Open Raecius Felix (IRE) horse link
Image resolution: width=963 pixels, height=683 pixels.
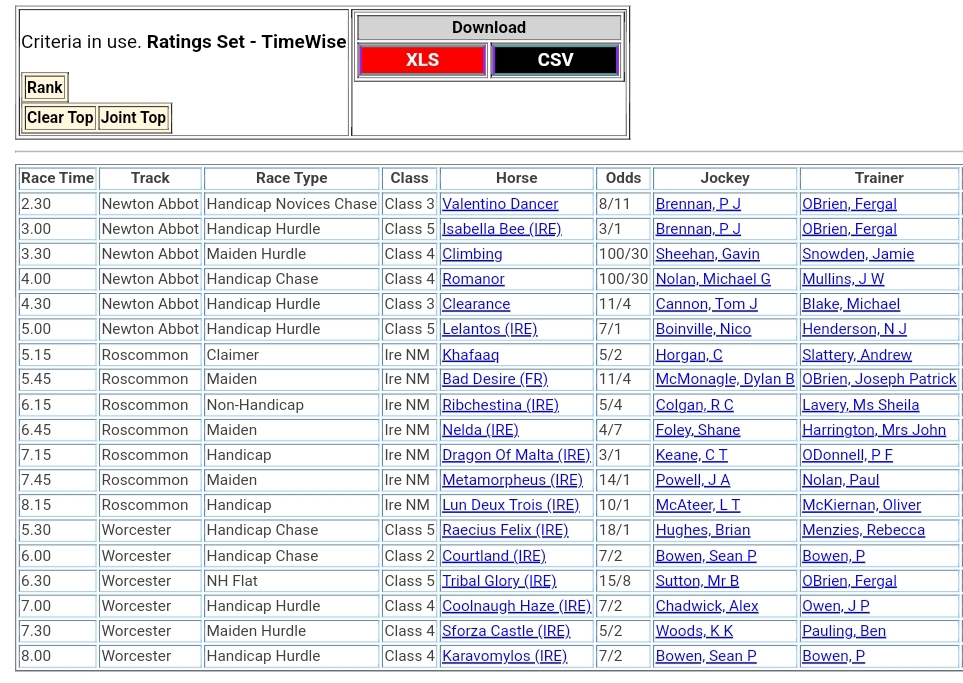click(505, 530)
